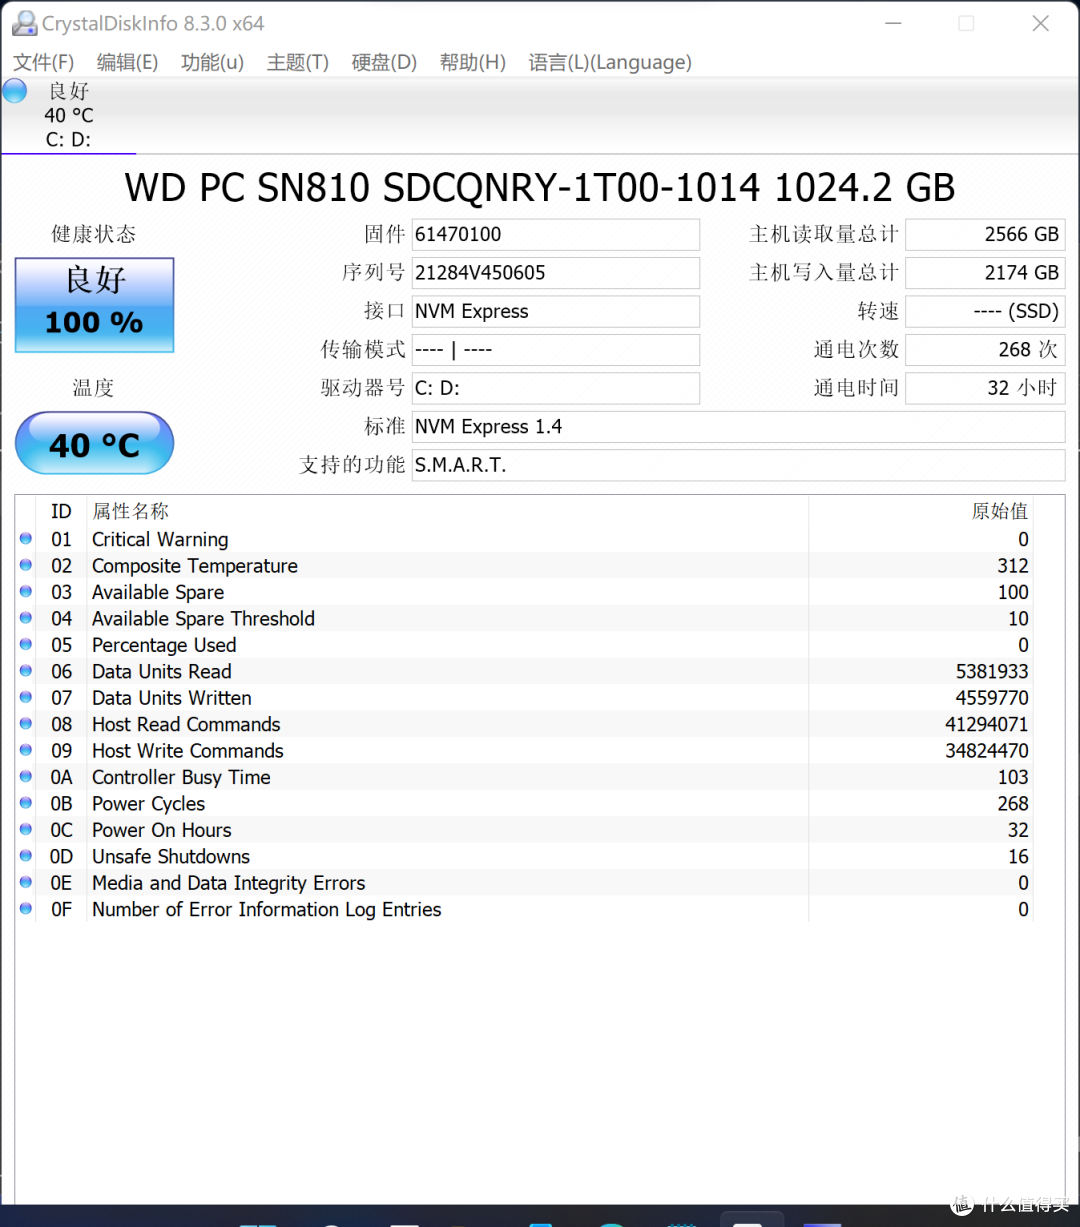Open the 帮助(H) menu
This screenshot has width=1080, height=1227.
coord(472,62)
